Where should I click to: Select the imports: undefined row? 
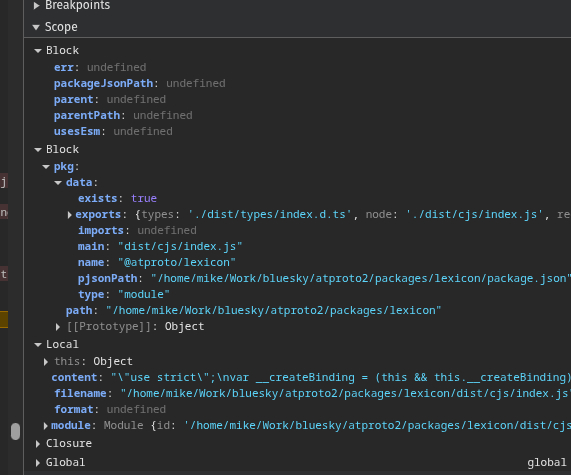137,231
